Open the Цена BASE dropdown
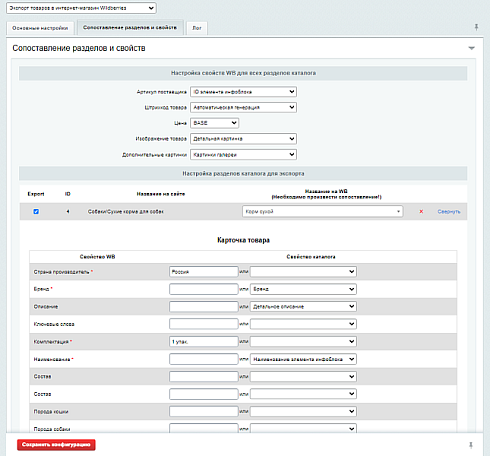This screenshot has width=490, height=456. pyautogui.click(x=214, y=123)
